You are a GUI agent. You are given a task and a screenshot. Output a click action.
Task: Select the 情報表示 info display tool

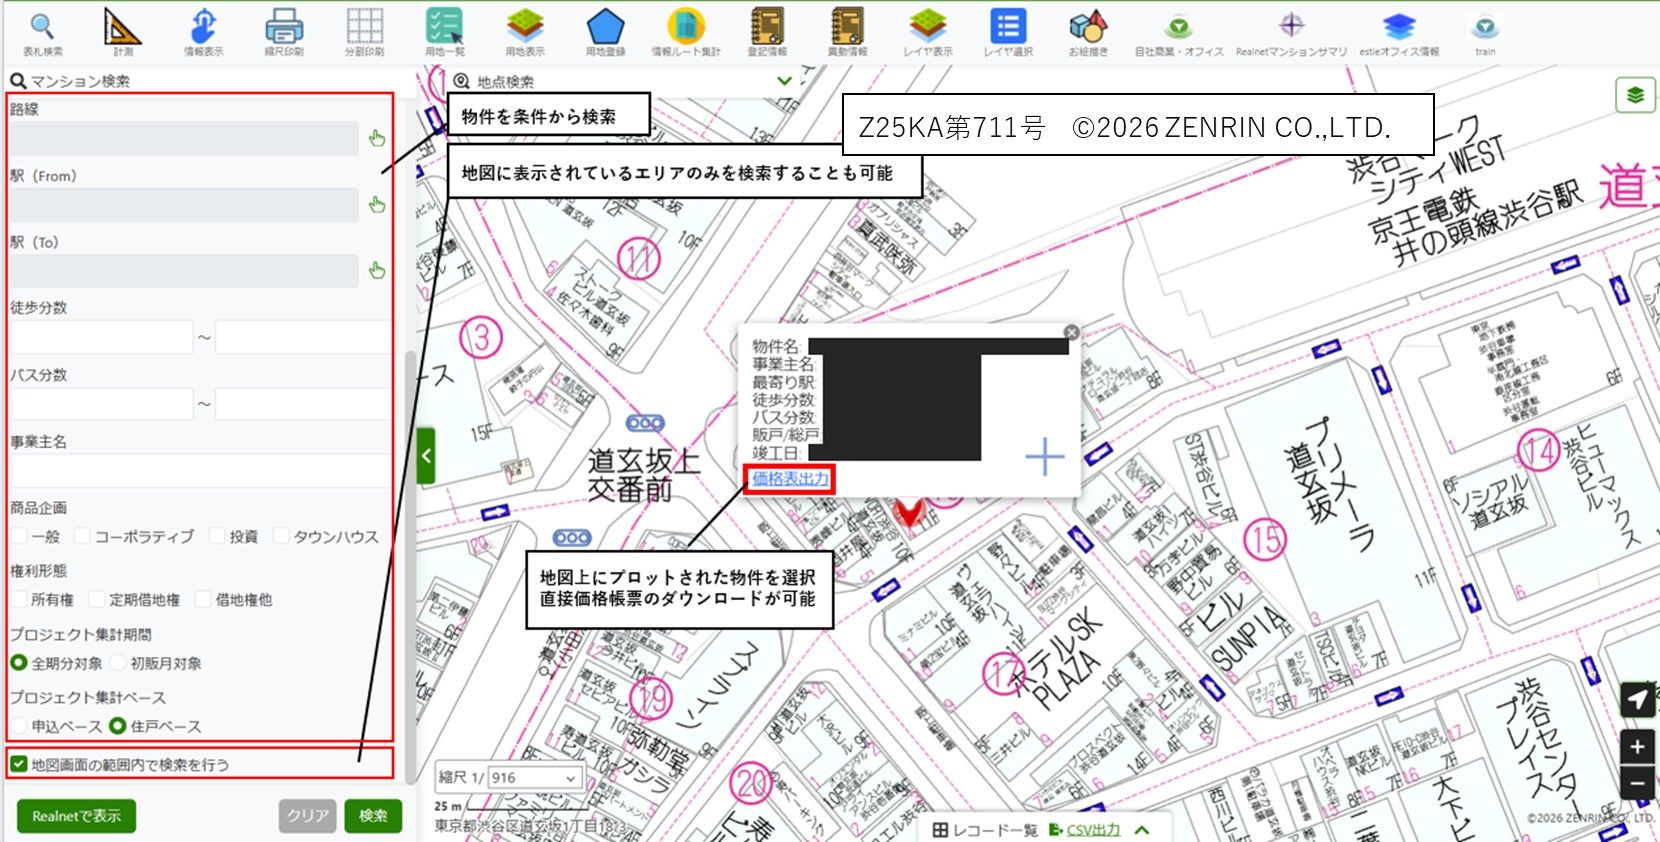pos(203,31)
